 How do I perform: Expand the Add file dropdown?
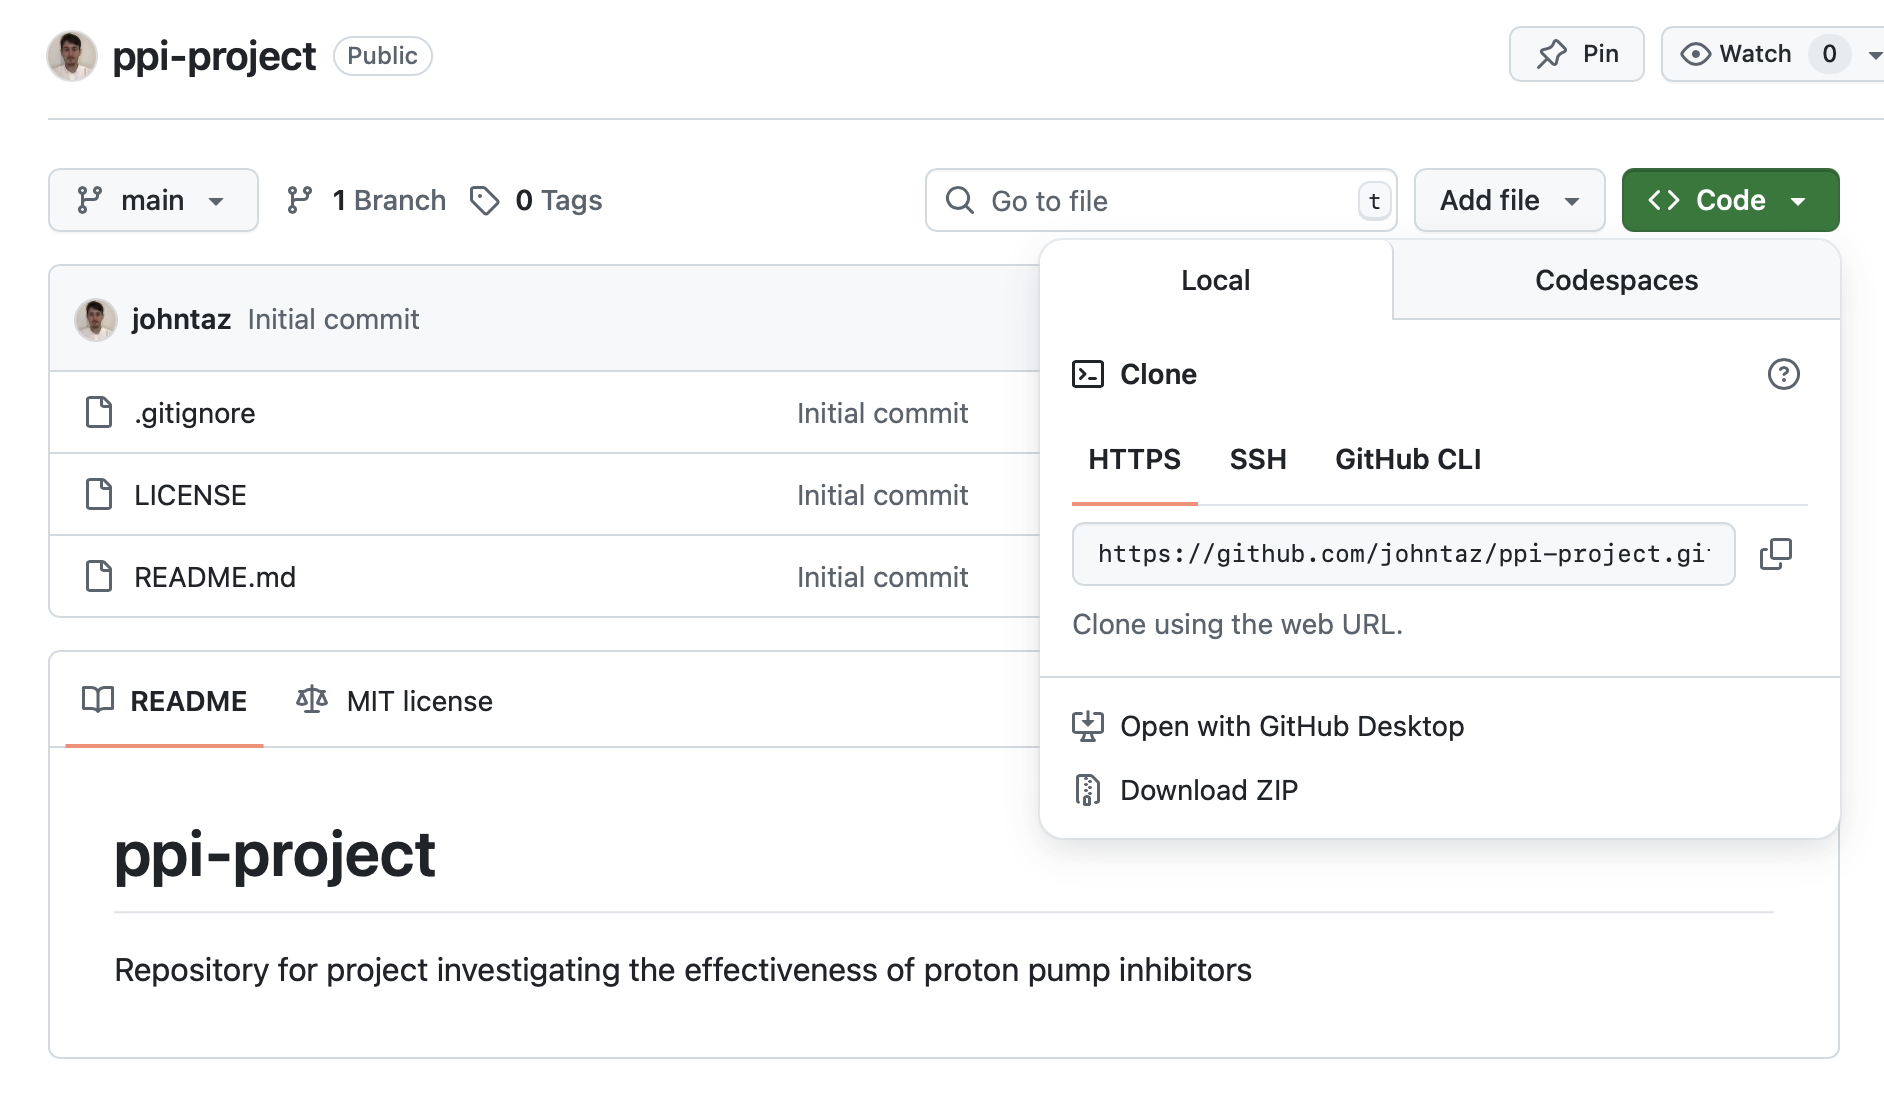pos(1508,200)
